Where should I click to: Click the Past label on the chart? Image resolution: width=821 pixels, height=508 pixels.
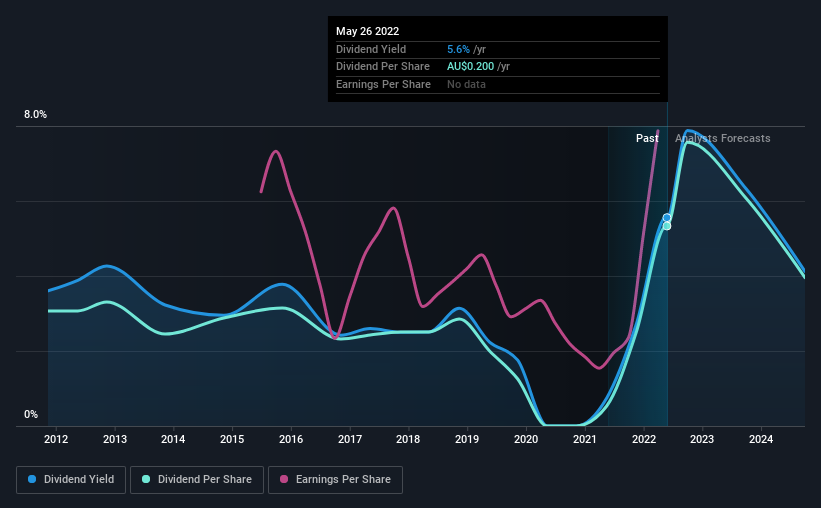[x=647, y=138]
